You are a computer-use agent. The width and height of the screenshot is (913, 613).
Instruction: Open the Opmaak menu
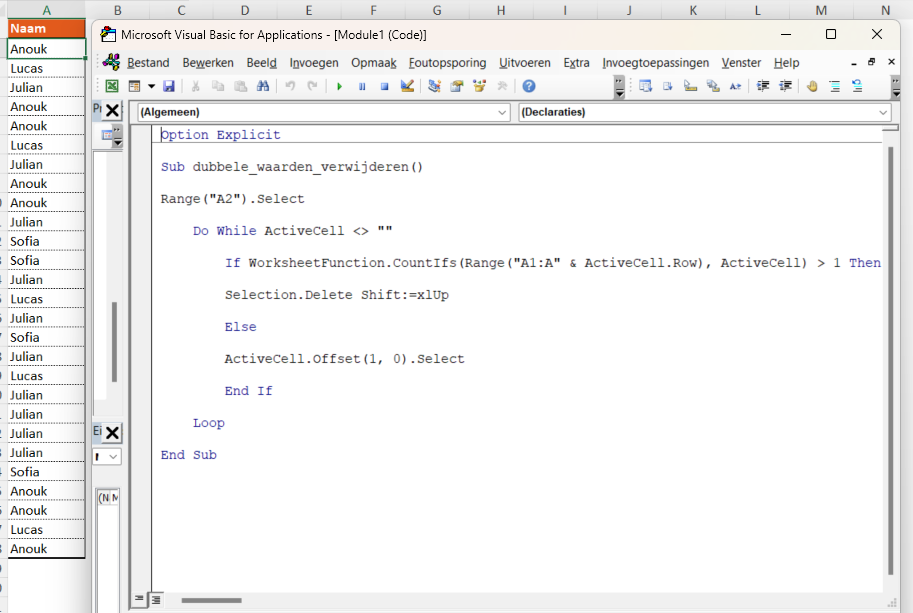click(x=374, y=63)
